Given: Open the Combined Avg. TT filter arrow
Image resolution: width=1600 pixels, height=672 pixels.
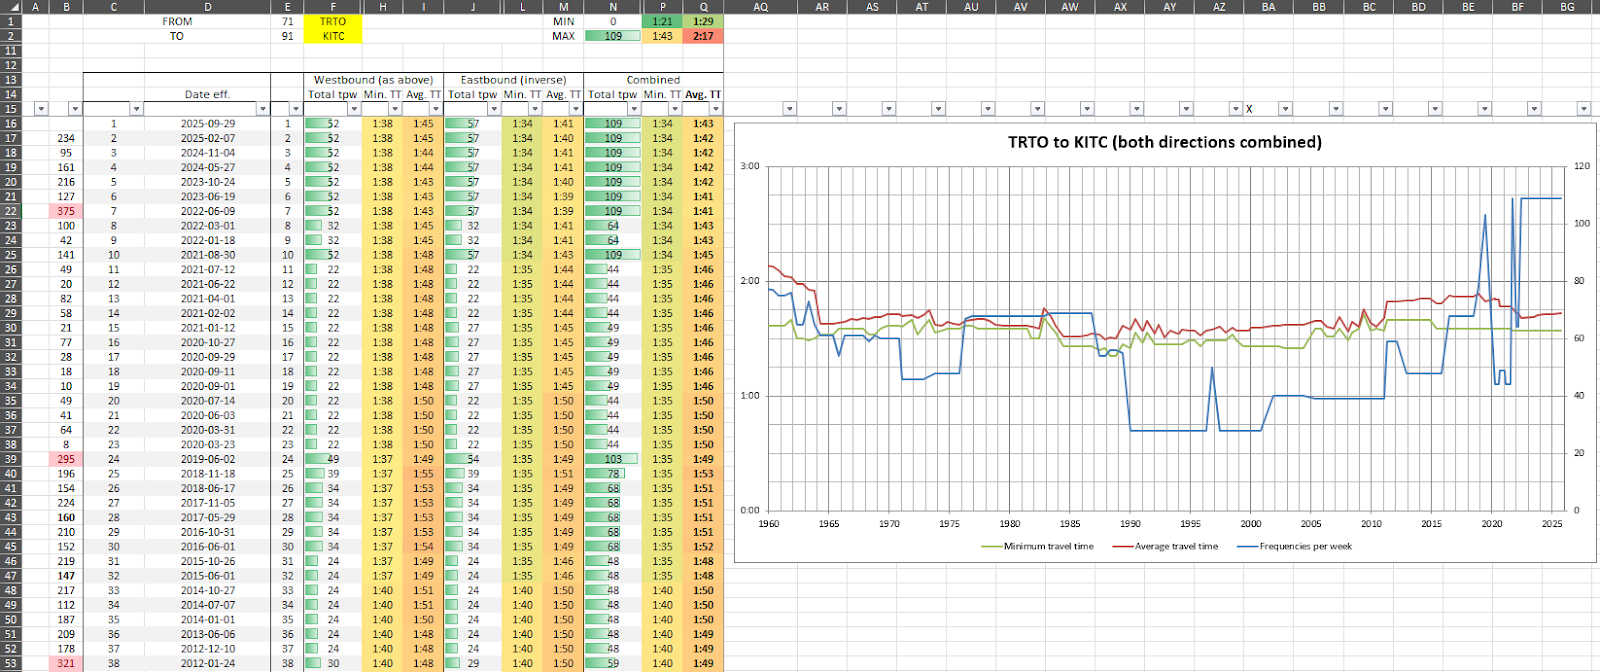Looking at the screenshot, I should coord(716,109).
